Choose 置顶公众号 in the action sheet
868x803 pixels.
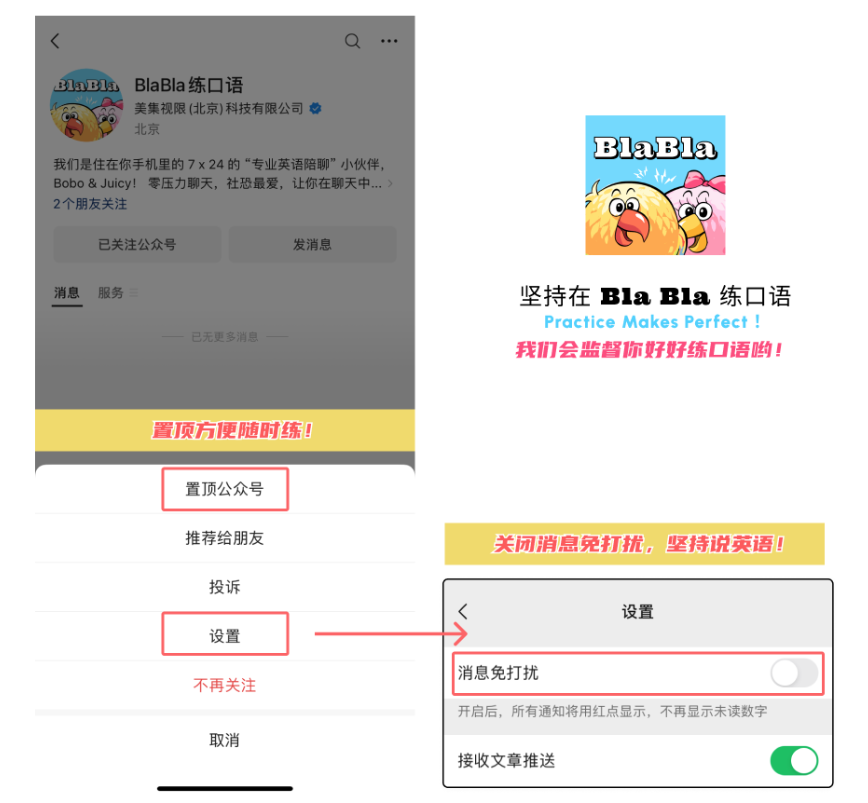225,489
